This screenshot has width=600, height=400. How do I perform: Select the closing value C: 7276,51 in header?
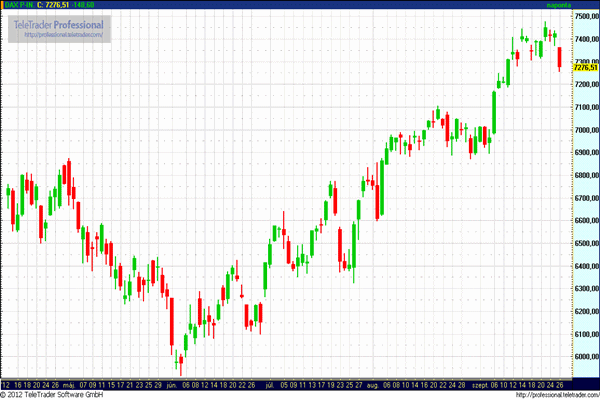tap(55, 5)
